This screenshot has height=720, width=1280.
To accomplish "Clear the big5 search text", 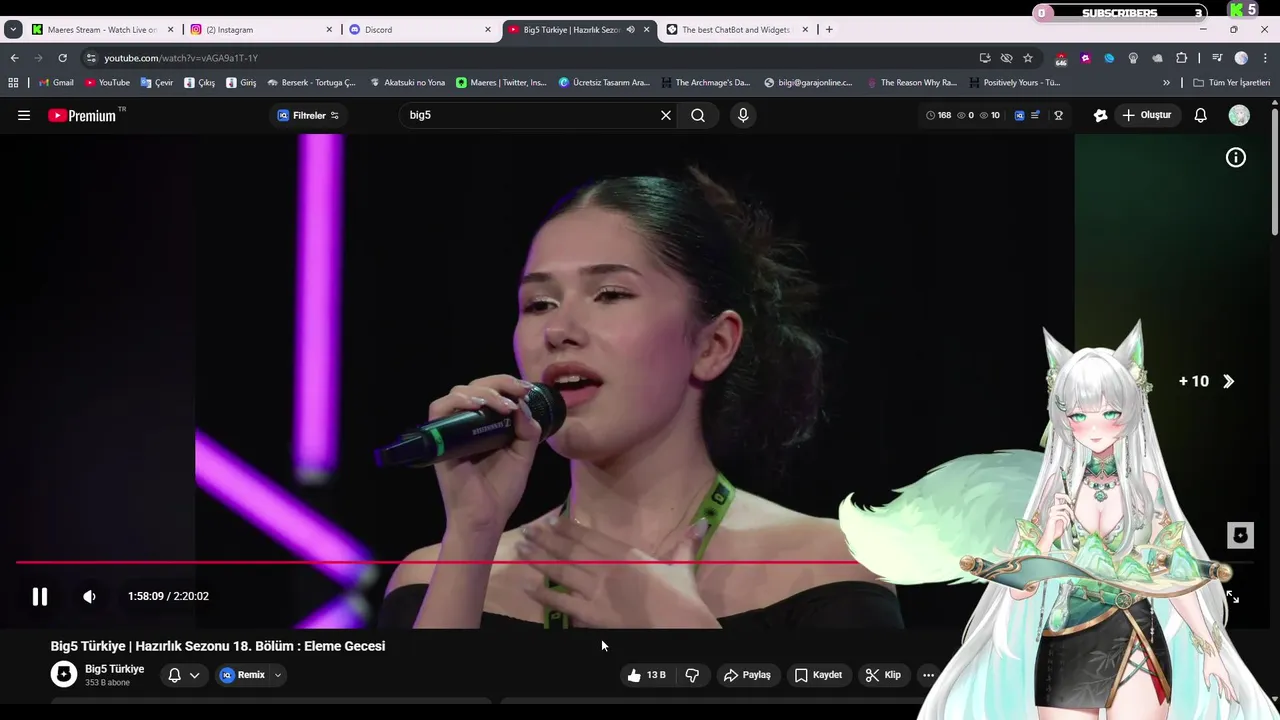I will point(666,115).
